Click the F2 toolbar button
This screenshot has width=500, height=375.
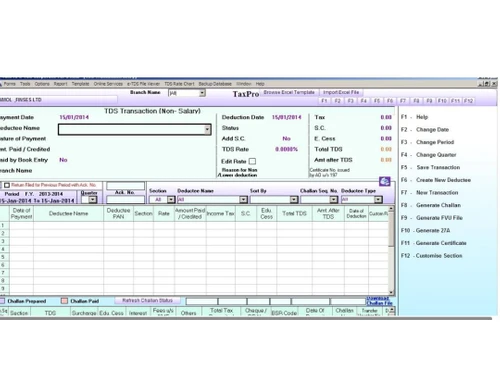[337, 101]
